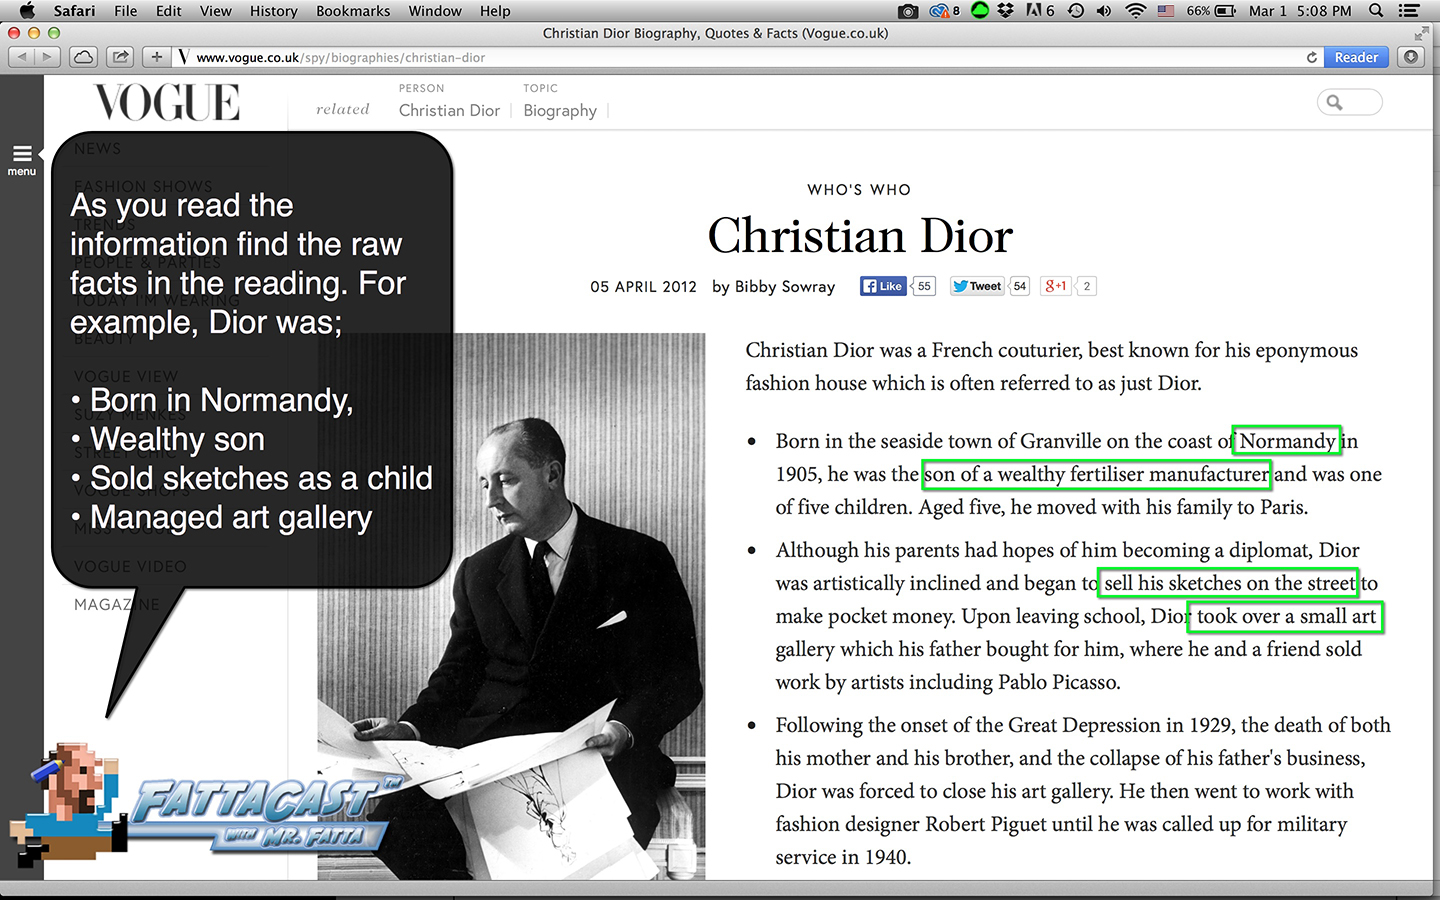Click the camera icon in menu bar

click(908, 11)
